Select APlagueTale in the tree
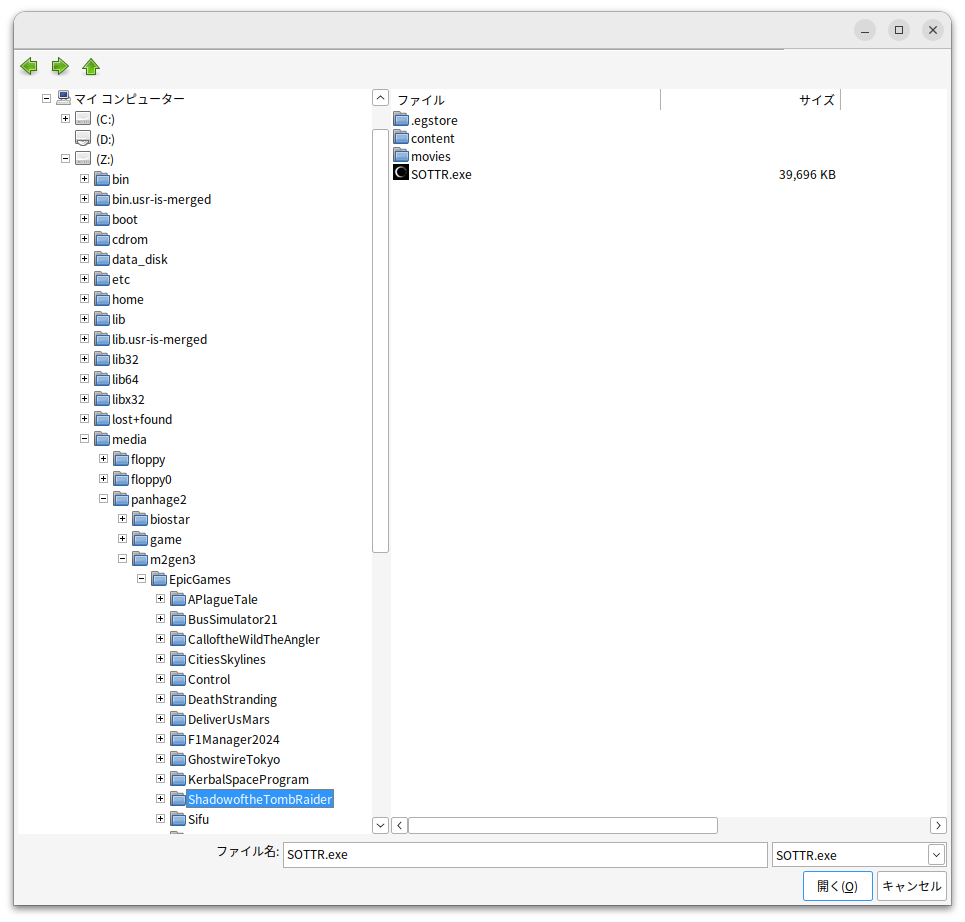This screenshot has height=922, width=965. (x=223, y=599)
